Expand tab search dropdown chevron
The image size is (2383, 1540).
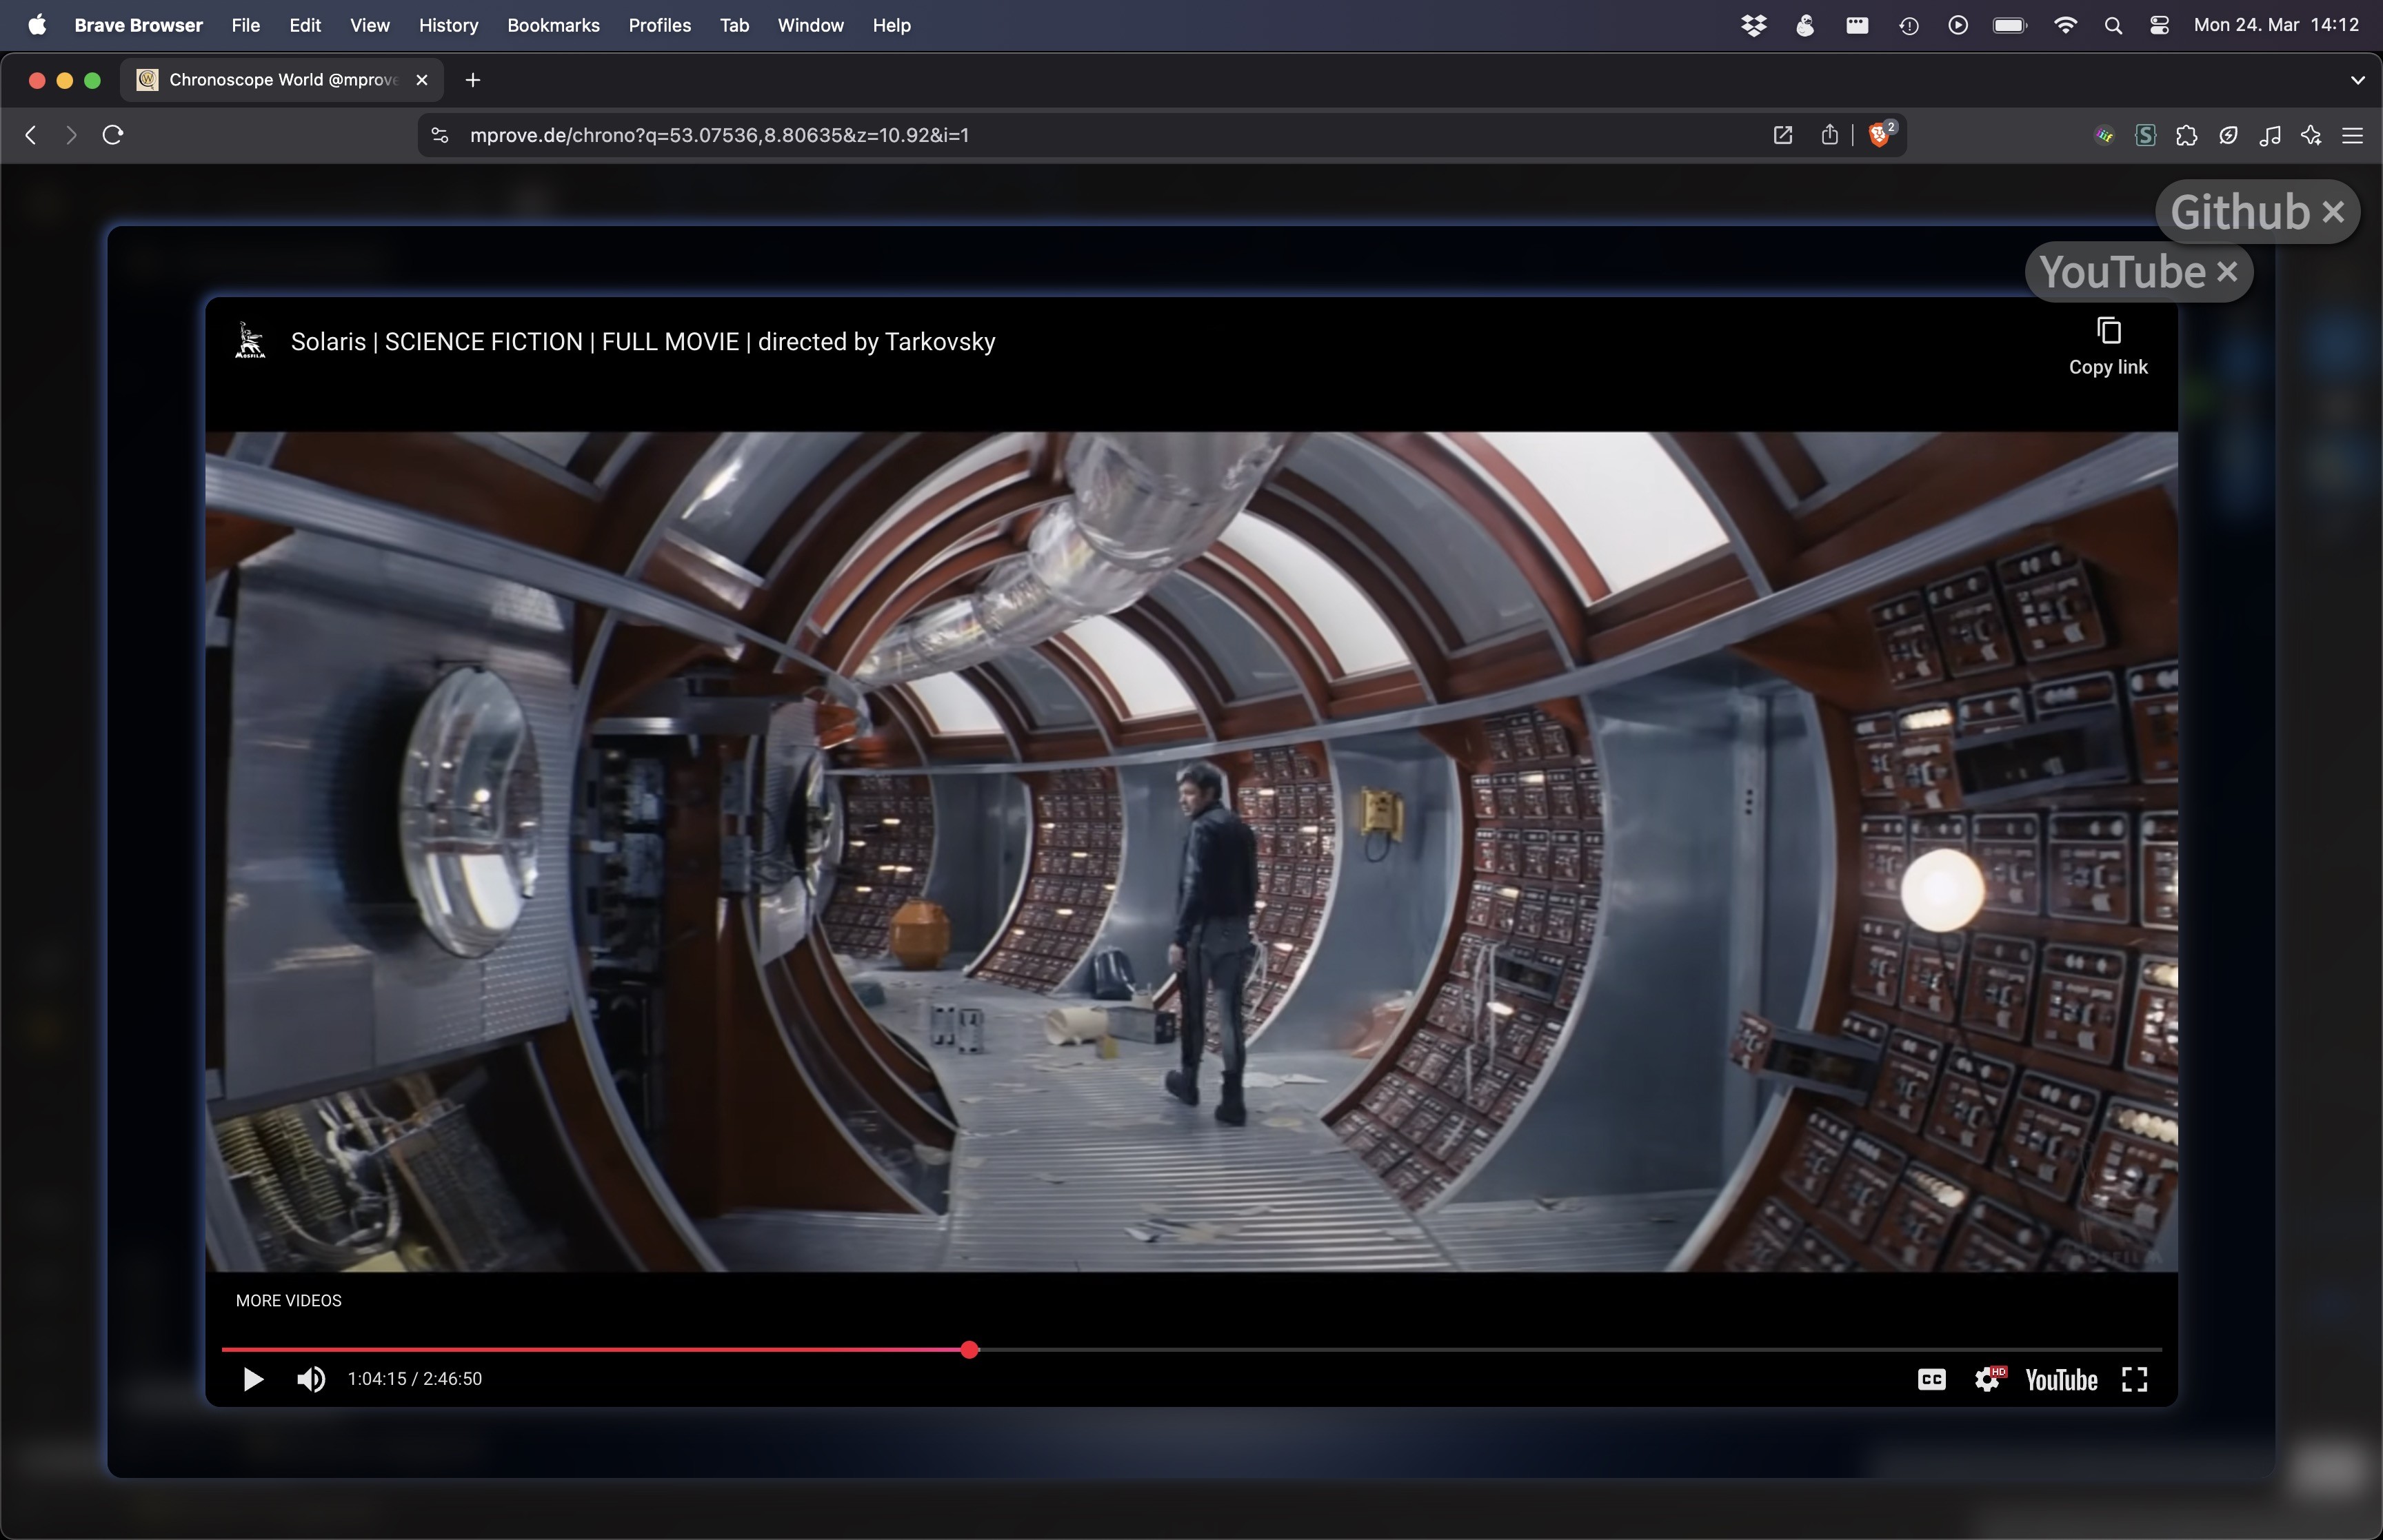point(2357,80)
